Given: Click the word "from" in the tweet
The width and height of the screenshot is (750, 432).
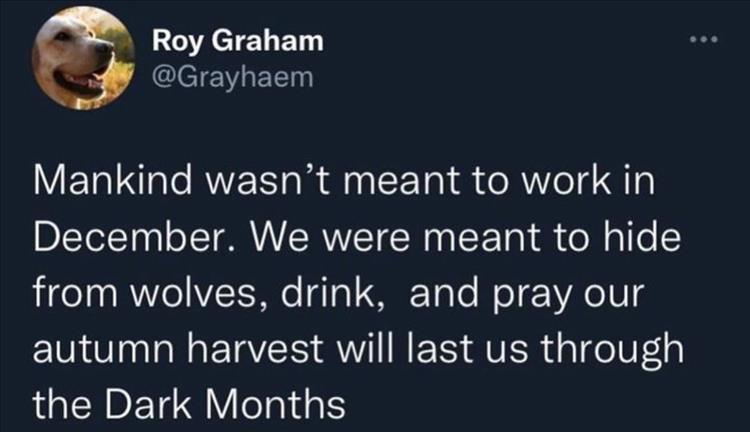Looking at the screenshot, I should 66,296.
